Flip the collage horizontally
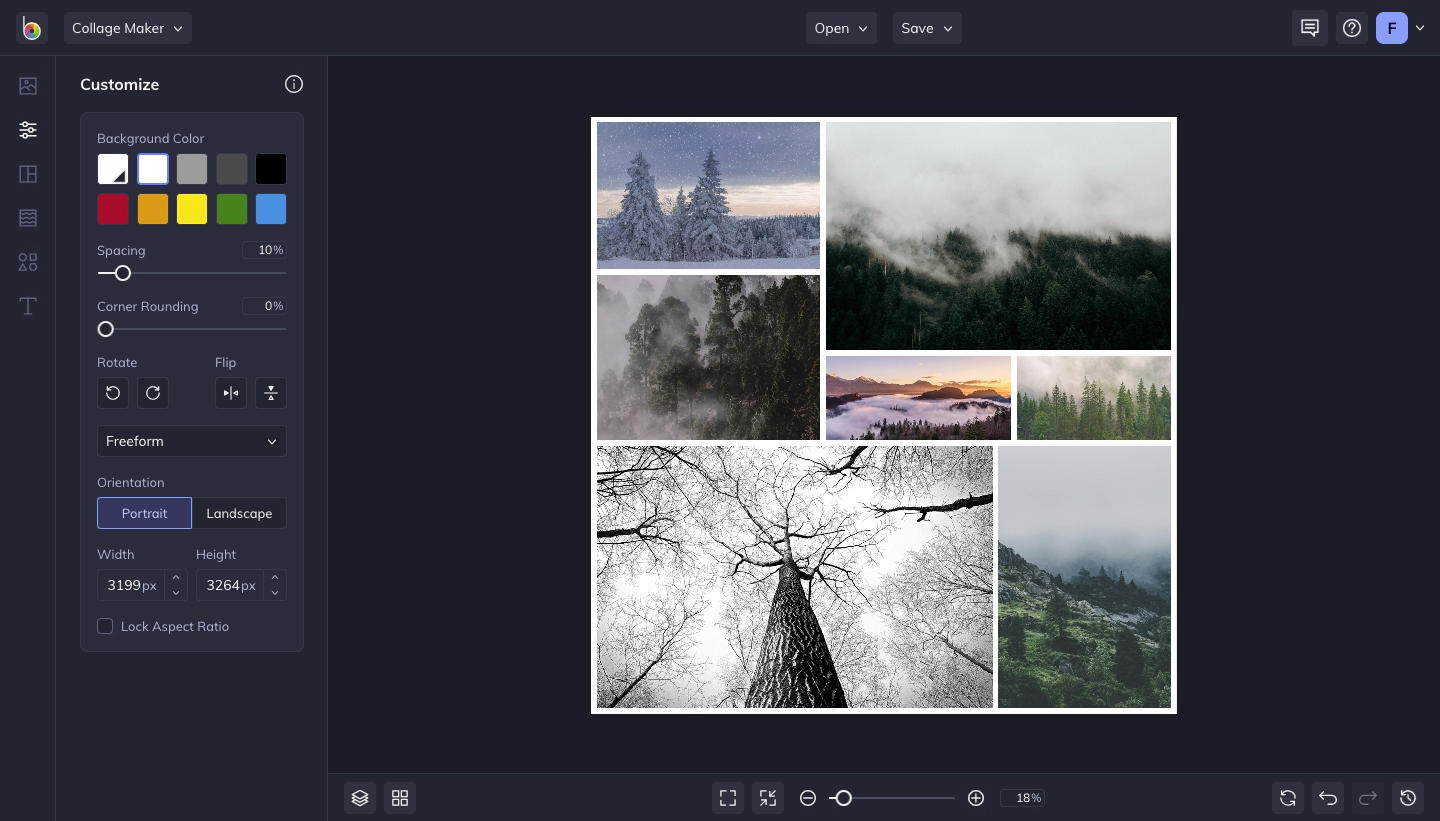Image resolution: width=1440 pixels, height=821 pixels. (231, 393)
